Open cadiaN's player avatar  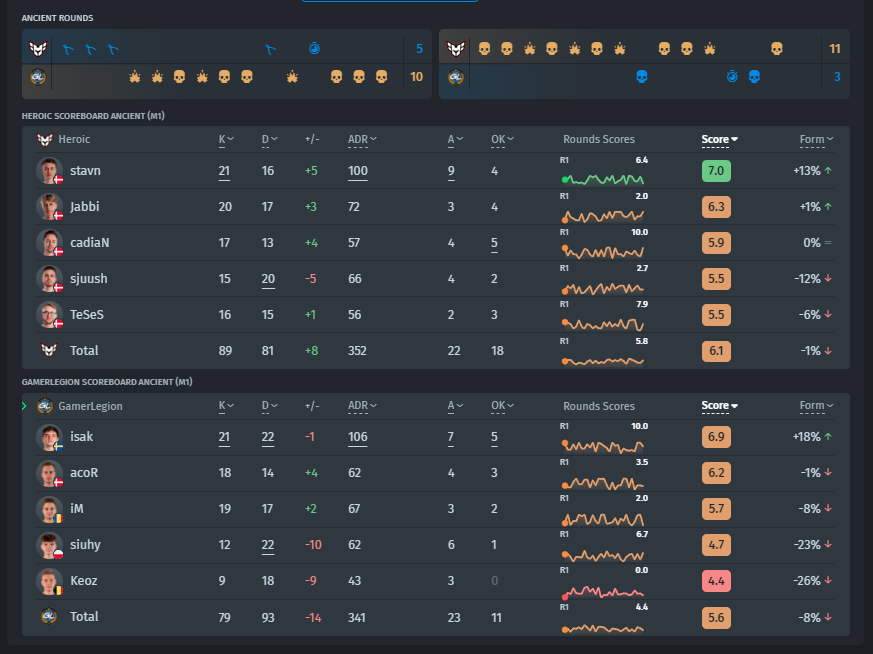pyautogui.click(x=50, y=243)
